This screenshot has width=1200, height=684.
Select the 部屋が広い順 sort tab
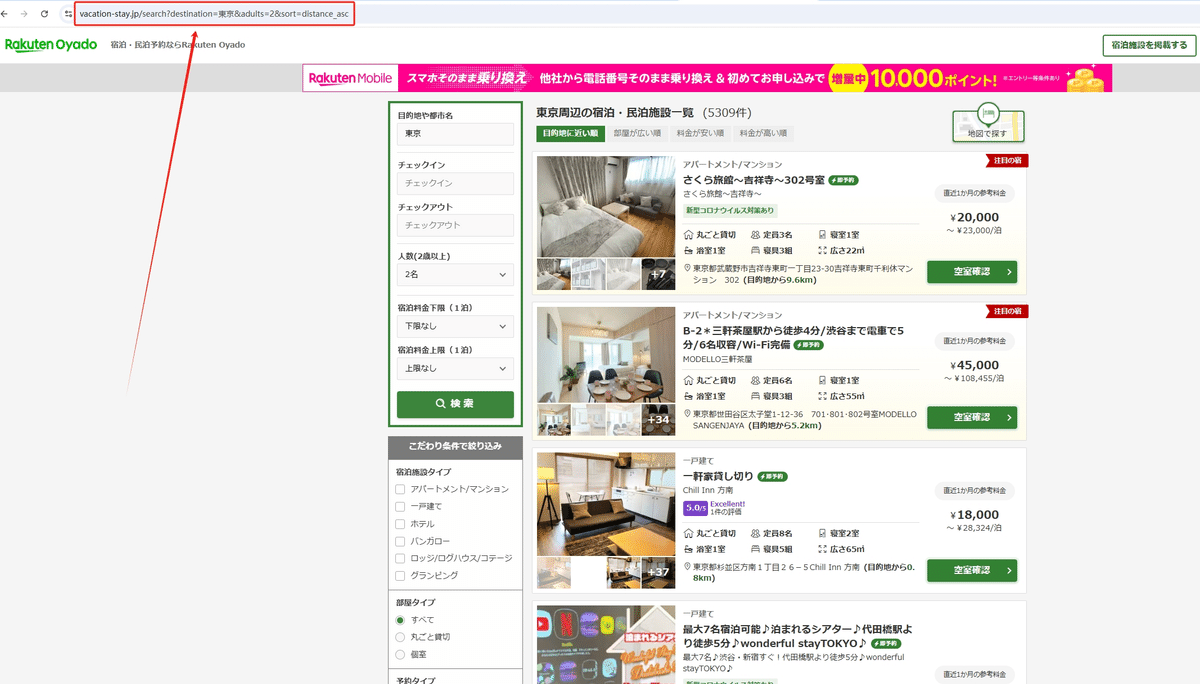coord(637,133)
